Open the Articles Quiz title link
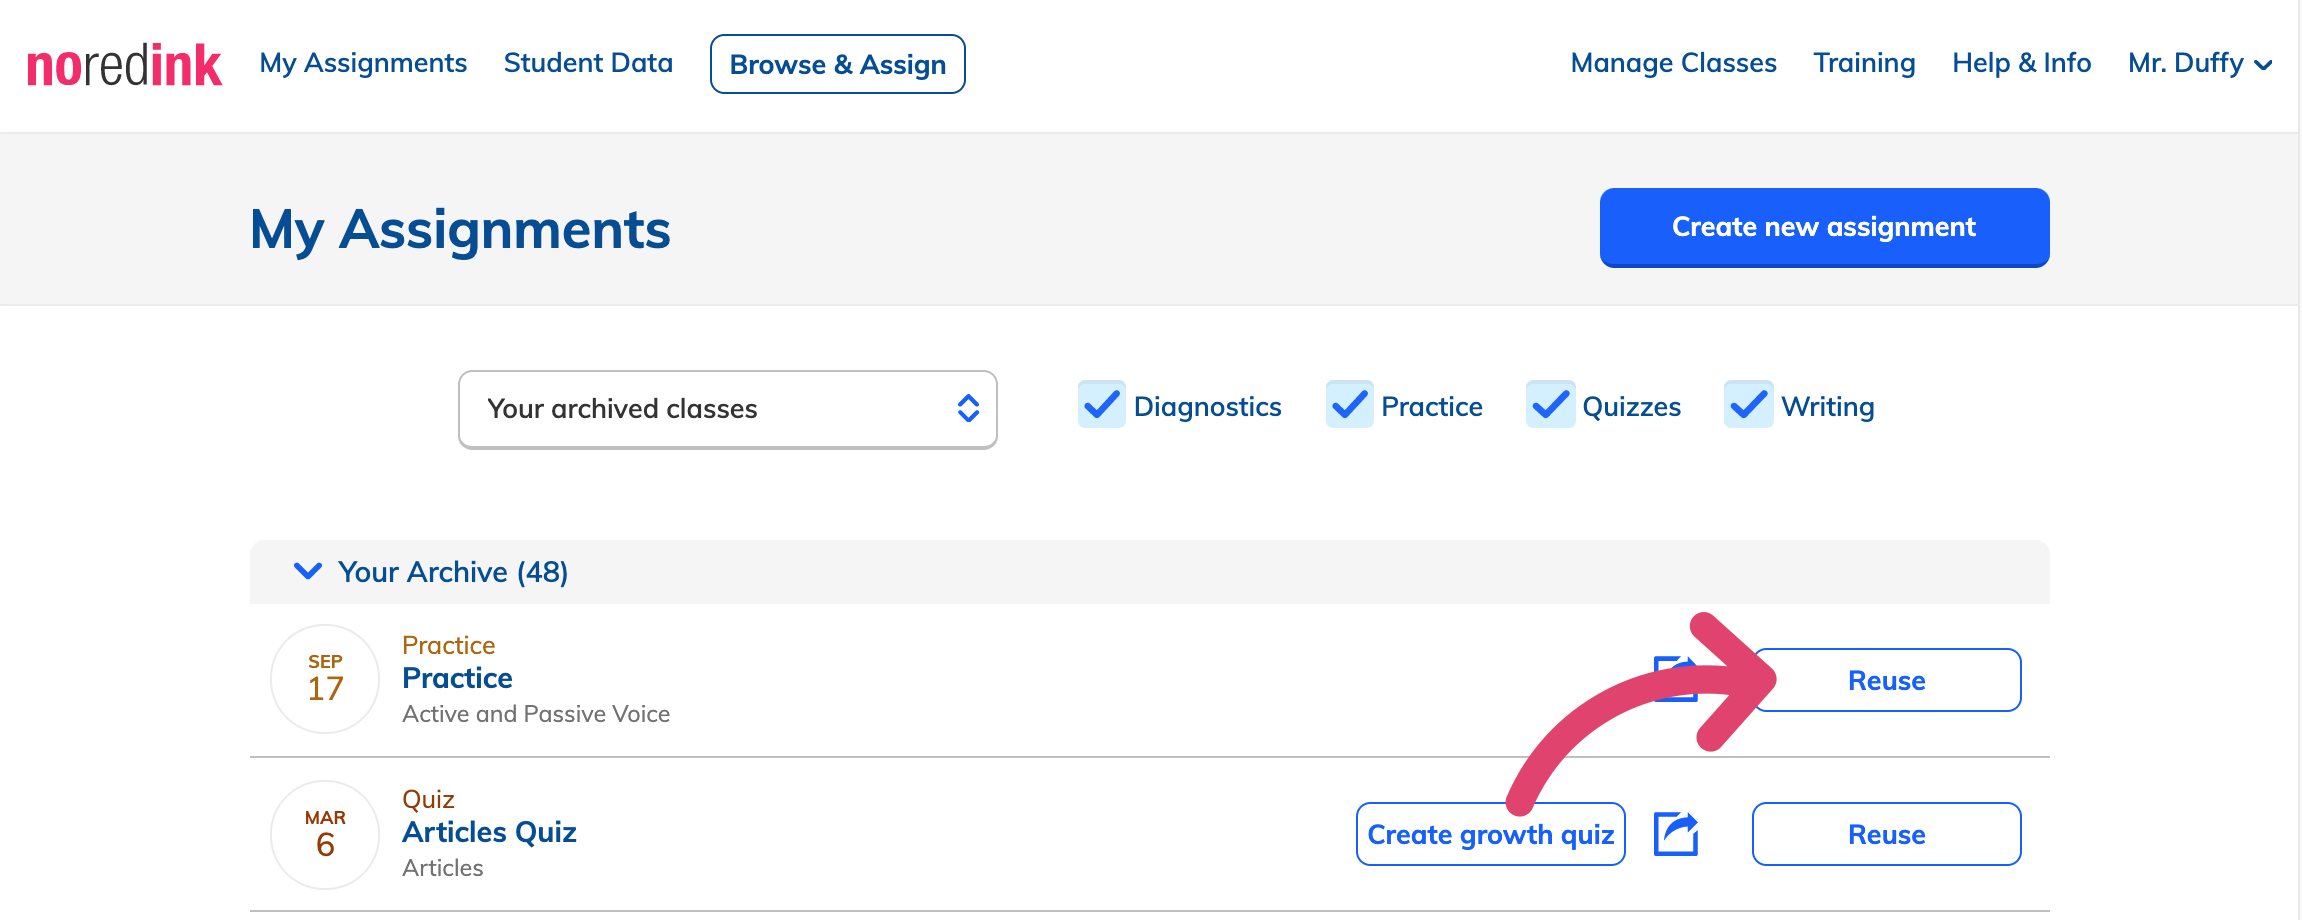 point(489,832)
